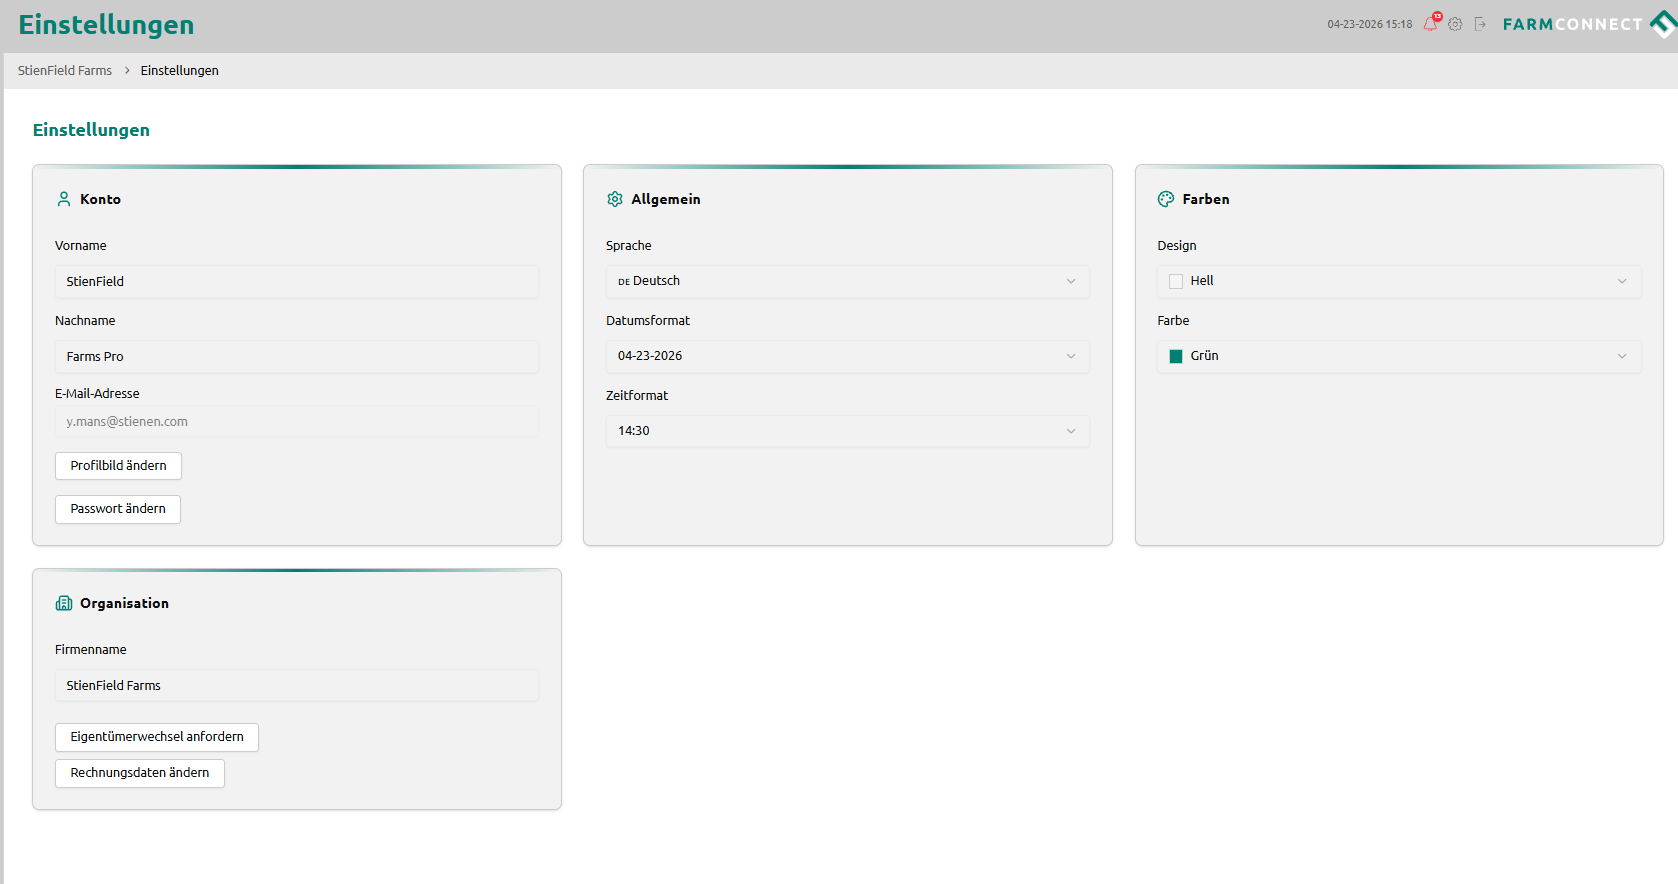Expand the Farbe dropdown arrow
Viewport: 1678px width, 884px height.
[1622, 356]
